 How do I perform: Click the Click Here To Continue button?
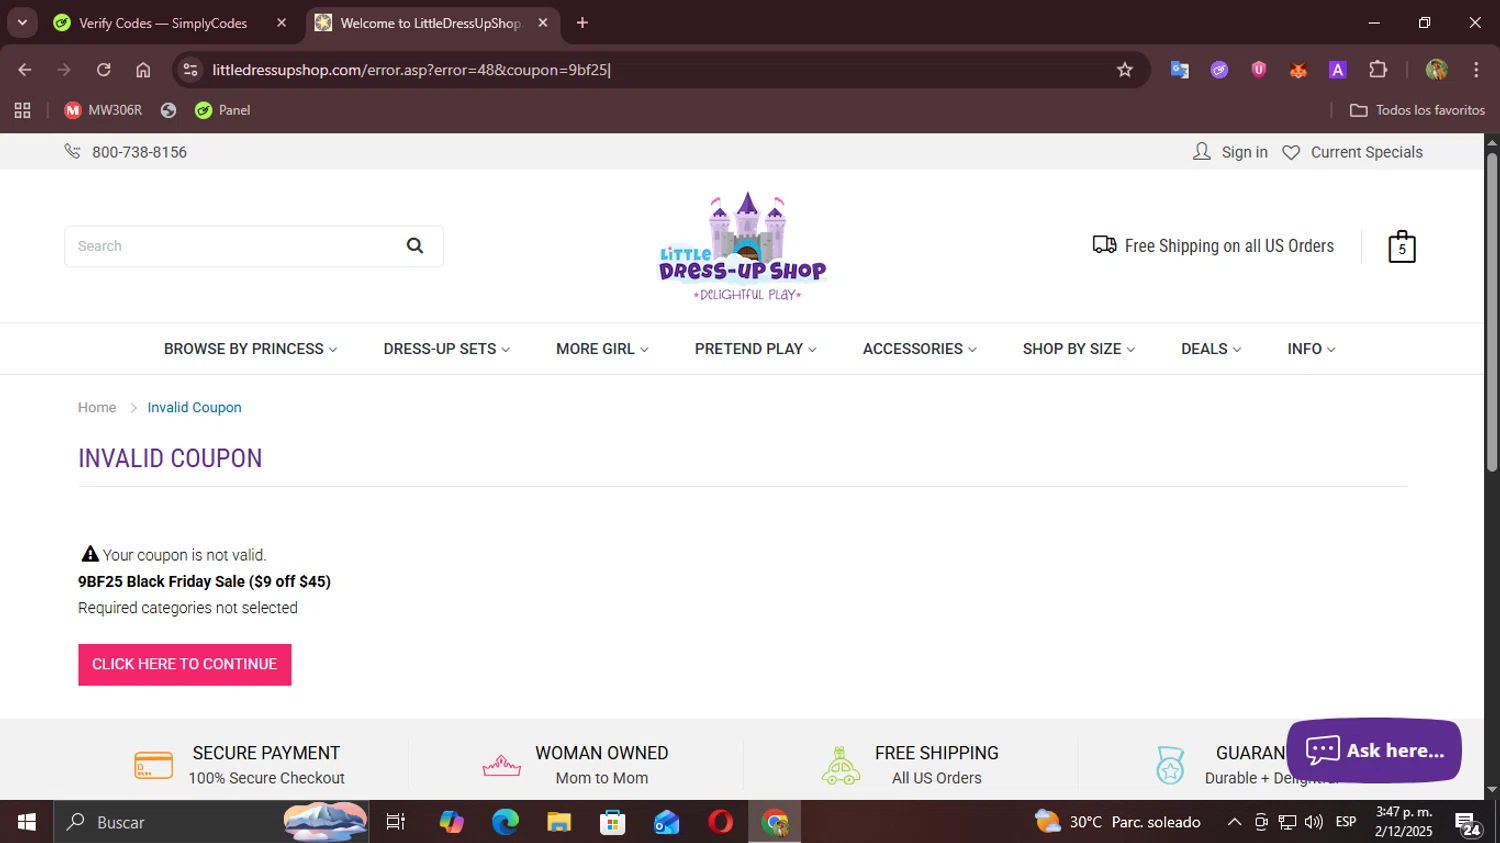point(185,664)
